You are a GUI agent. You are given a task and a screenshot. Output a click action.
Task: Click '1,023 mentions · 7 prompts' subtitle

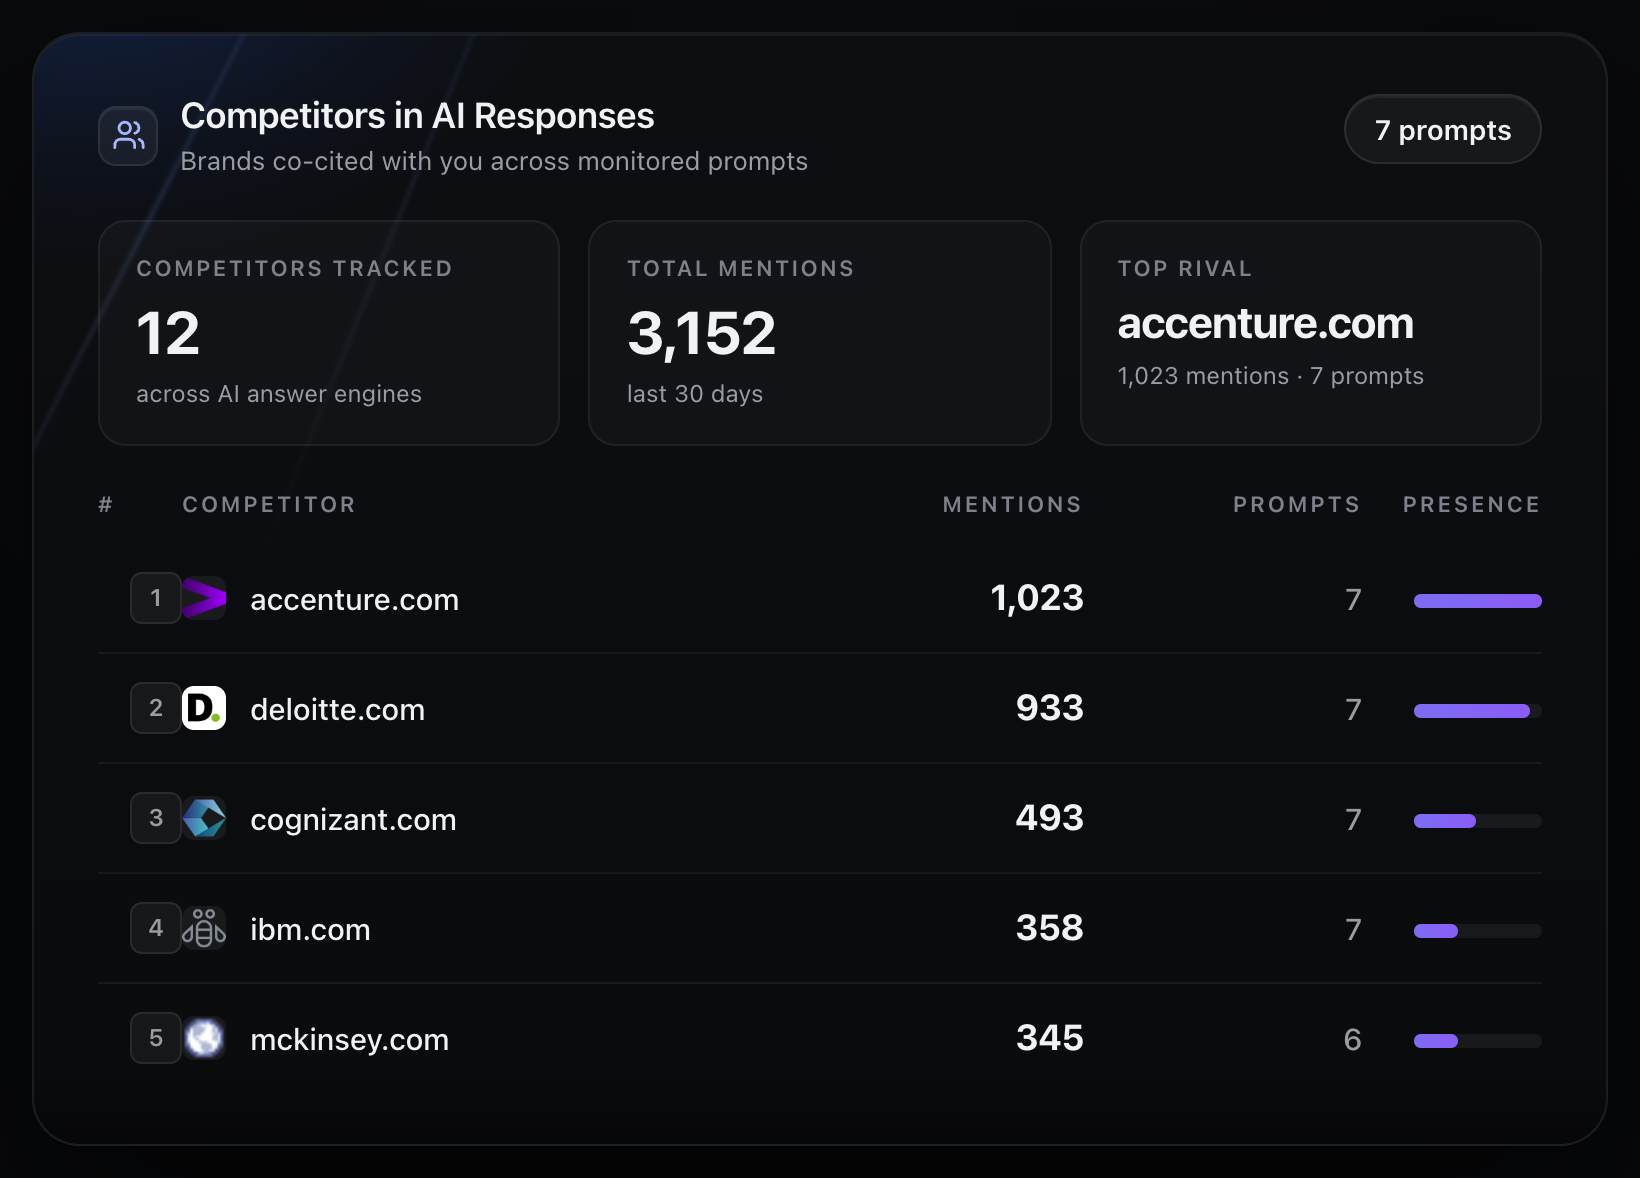click(x=1270, y=376)
